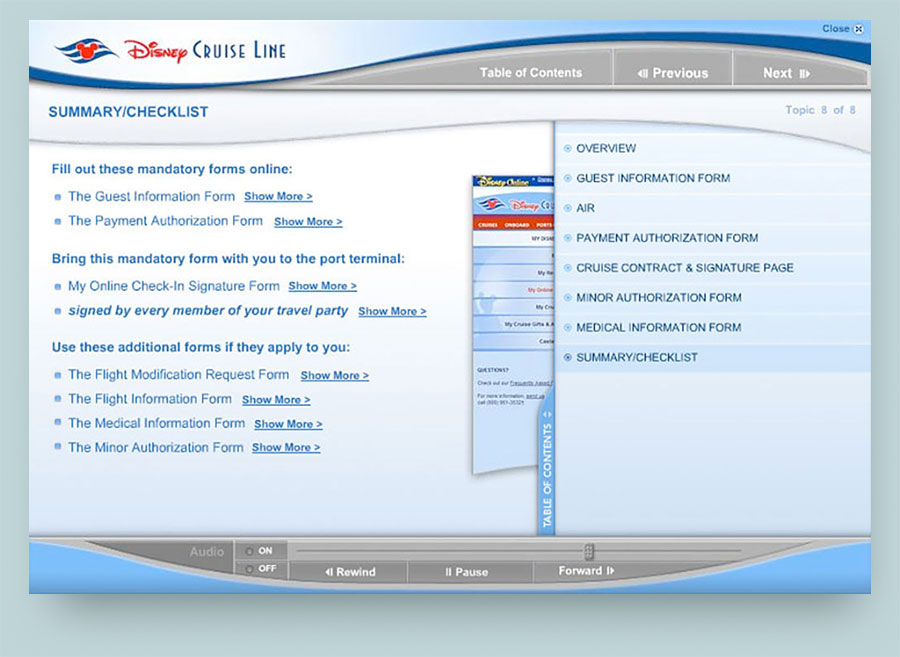The image size is (900, 657).
Task: Show more for Medical Information Form
Action: pos(288,424)
